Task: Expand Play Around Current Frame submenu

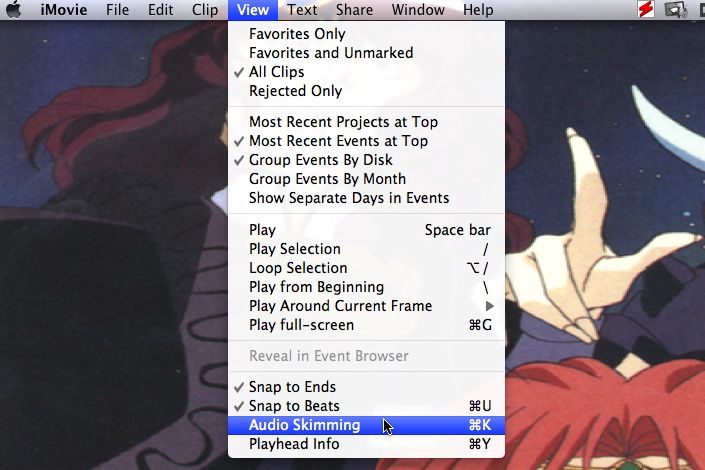Action: tap(366, 306)
